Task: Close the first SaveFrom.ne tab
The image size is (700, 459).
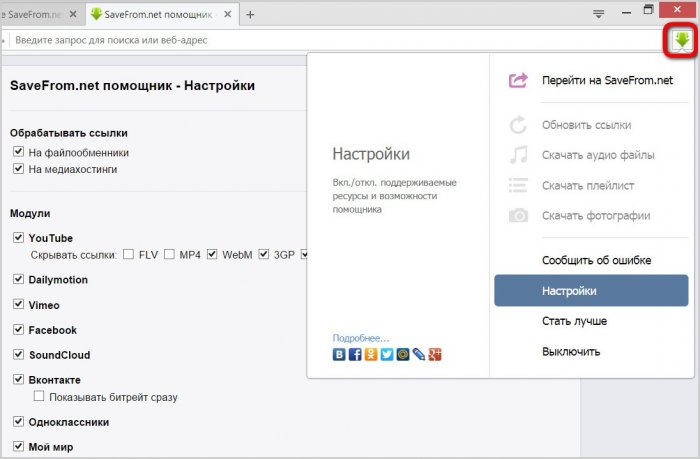Action: click(x=73, y=14)
